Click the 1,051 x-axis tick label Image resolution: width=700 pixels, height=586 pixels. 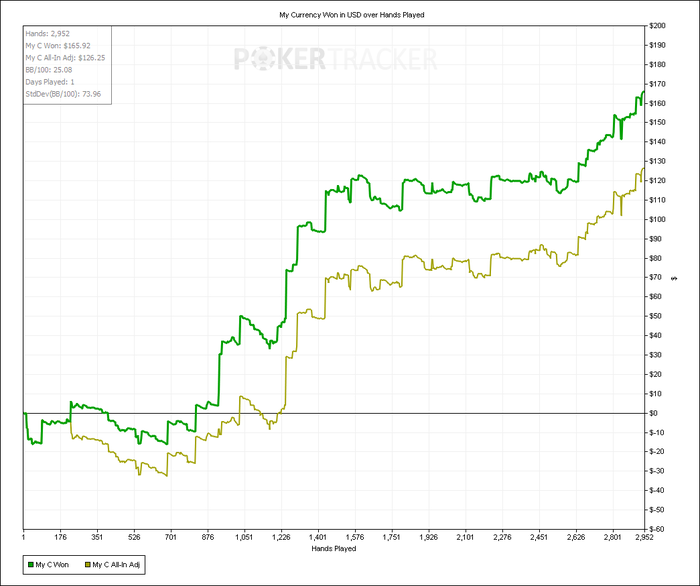244,537
